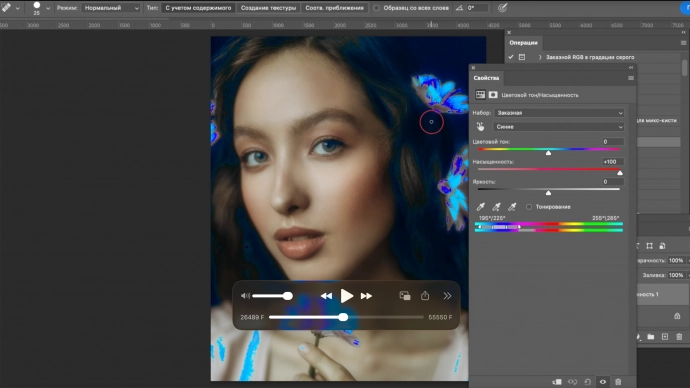
Task: Click the share icon in video overlay
Action: [425, 296]
